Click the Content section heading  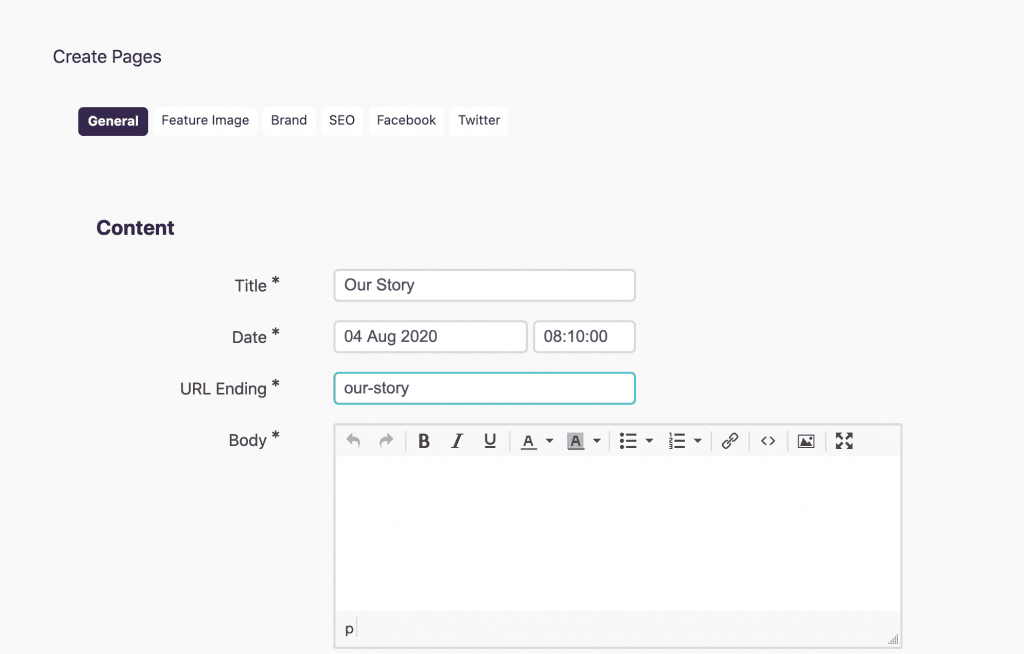(x=135, y=228)
